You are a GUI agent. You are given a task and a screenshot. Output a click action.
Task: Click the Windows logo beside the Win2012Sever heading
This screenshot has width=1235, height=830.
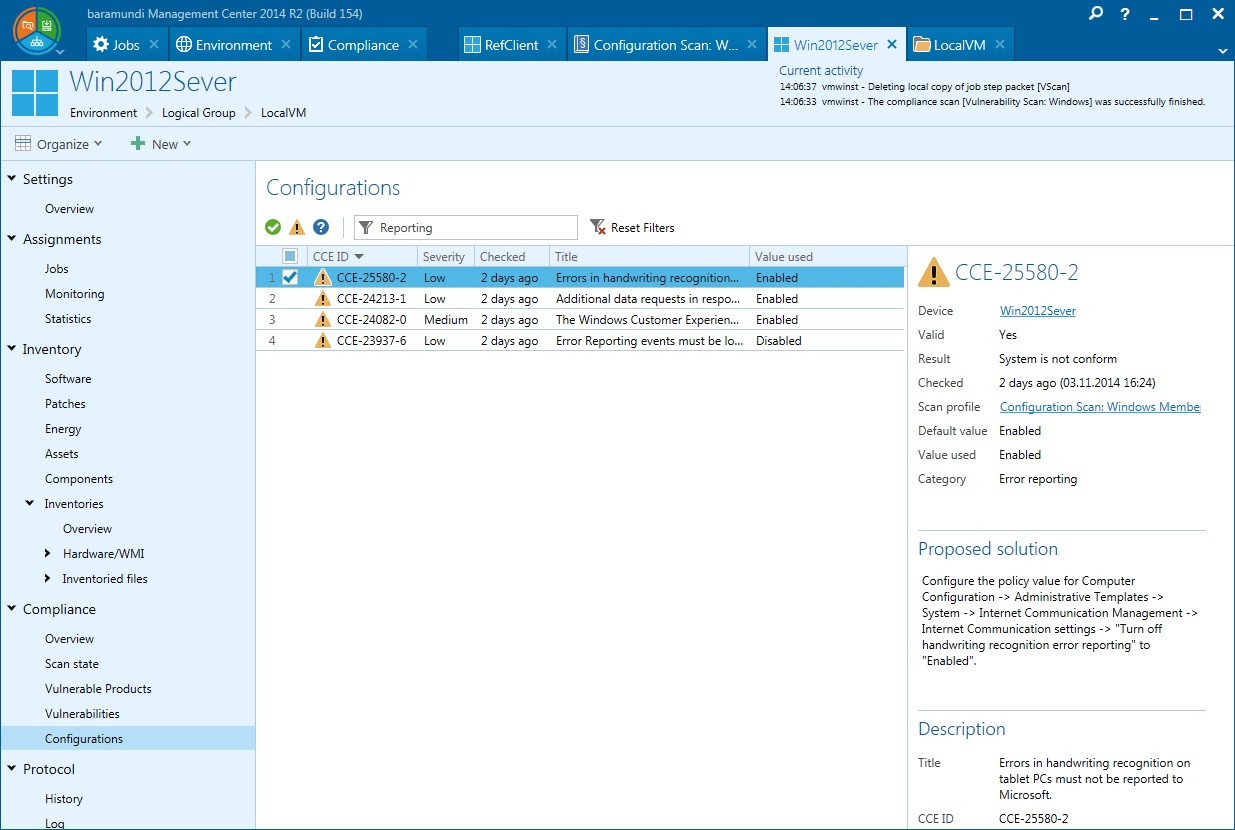(x=35, y=92)
